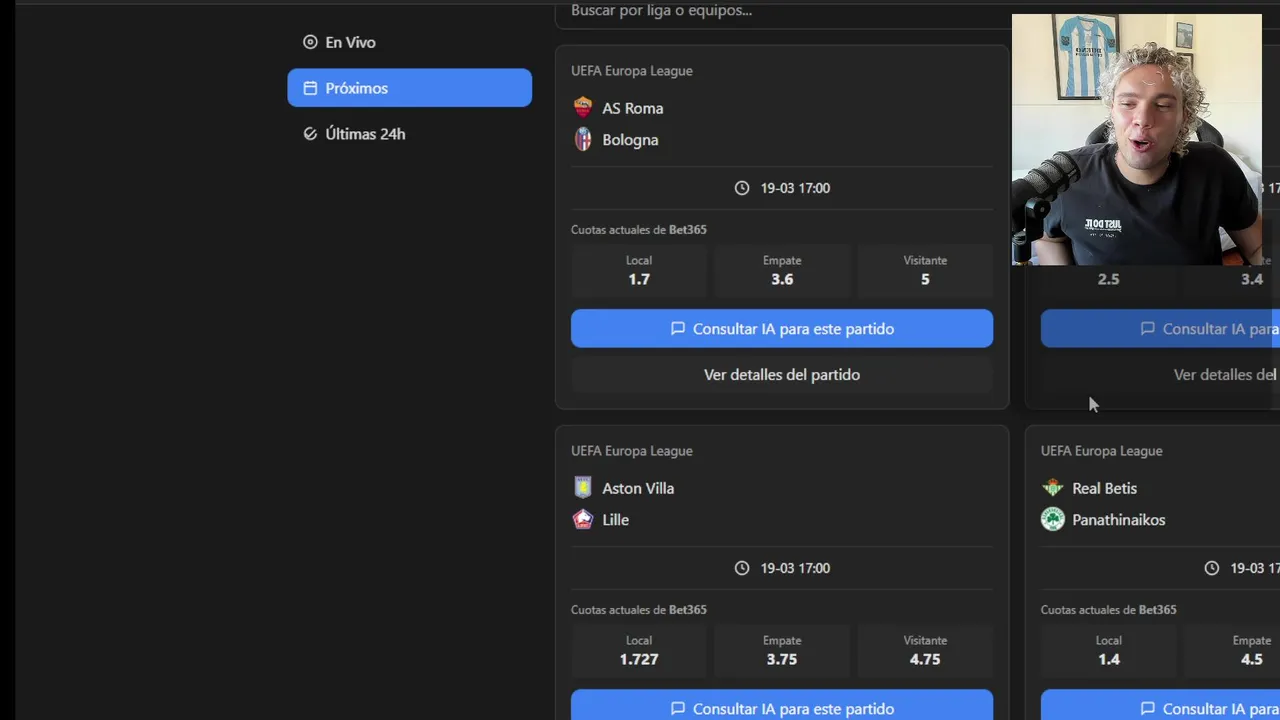Select the Próximos sidebar tab
The image size is (1280, 720).
pyautogui.click(x=409, y=88)
